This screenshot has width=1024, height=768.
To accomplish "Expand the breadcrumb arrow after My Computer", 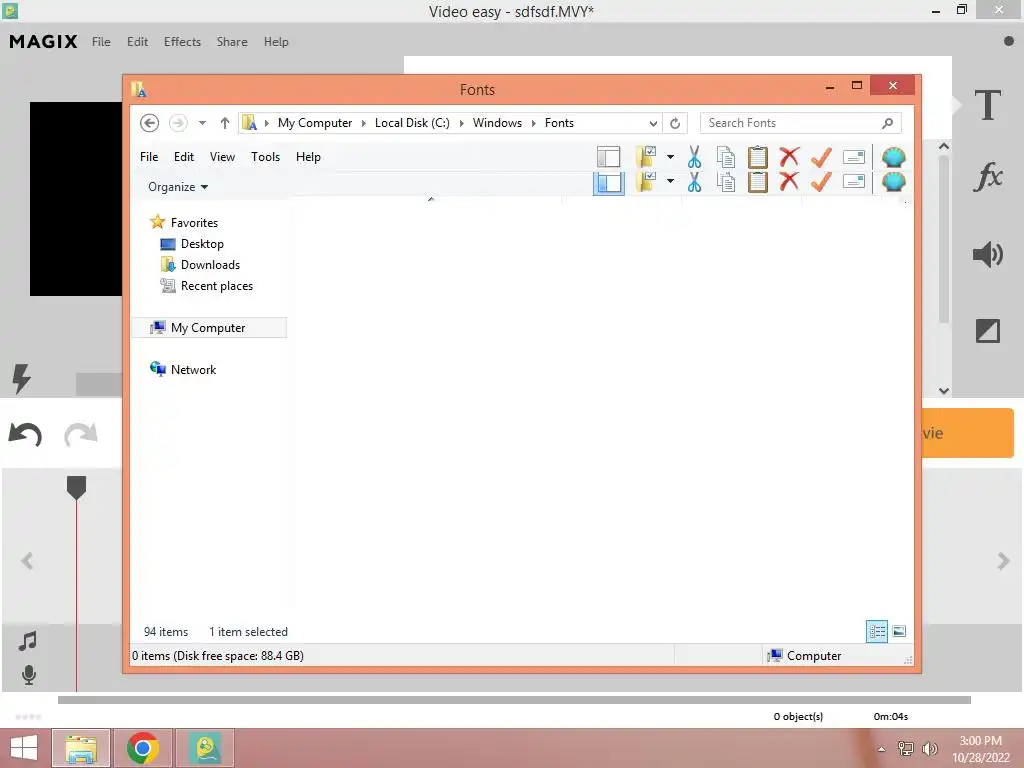I will pyautogui.click(x=364, y=123).
